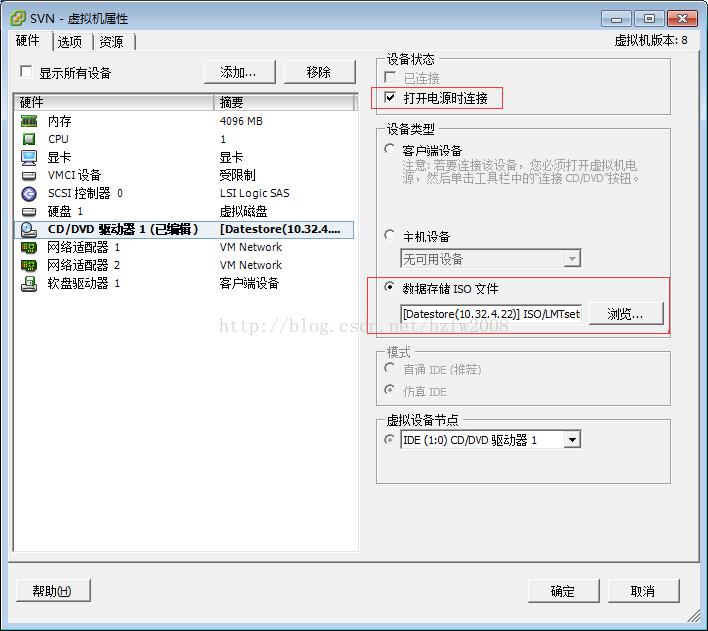Choose 数据存储 ISO 文件 radio button
The image size is (708, 631).
click(x=389, y=287)
